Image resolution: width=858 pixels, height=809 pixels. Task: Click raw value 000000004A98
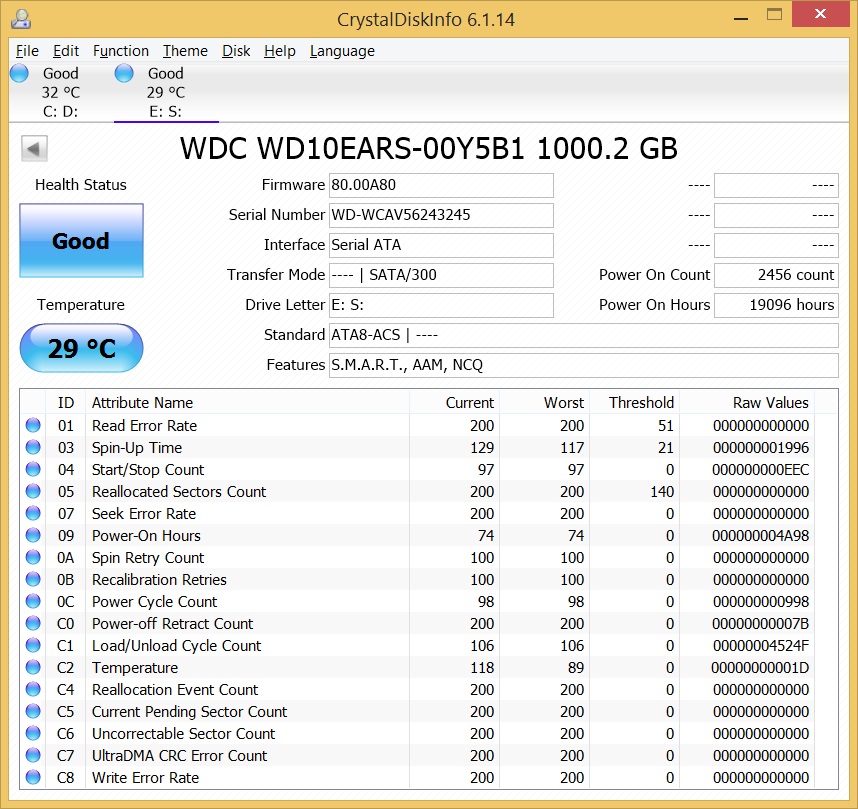[x=760, y=536]
